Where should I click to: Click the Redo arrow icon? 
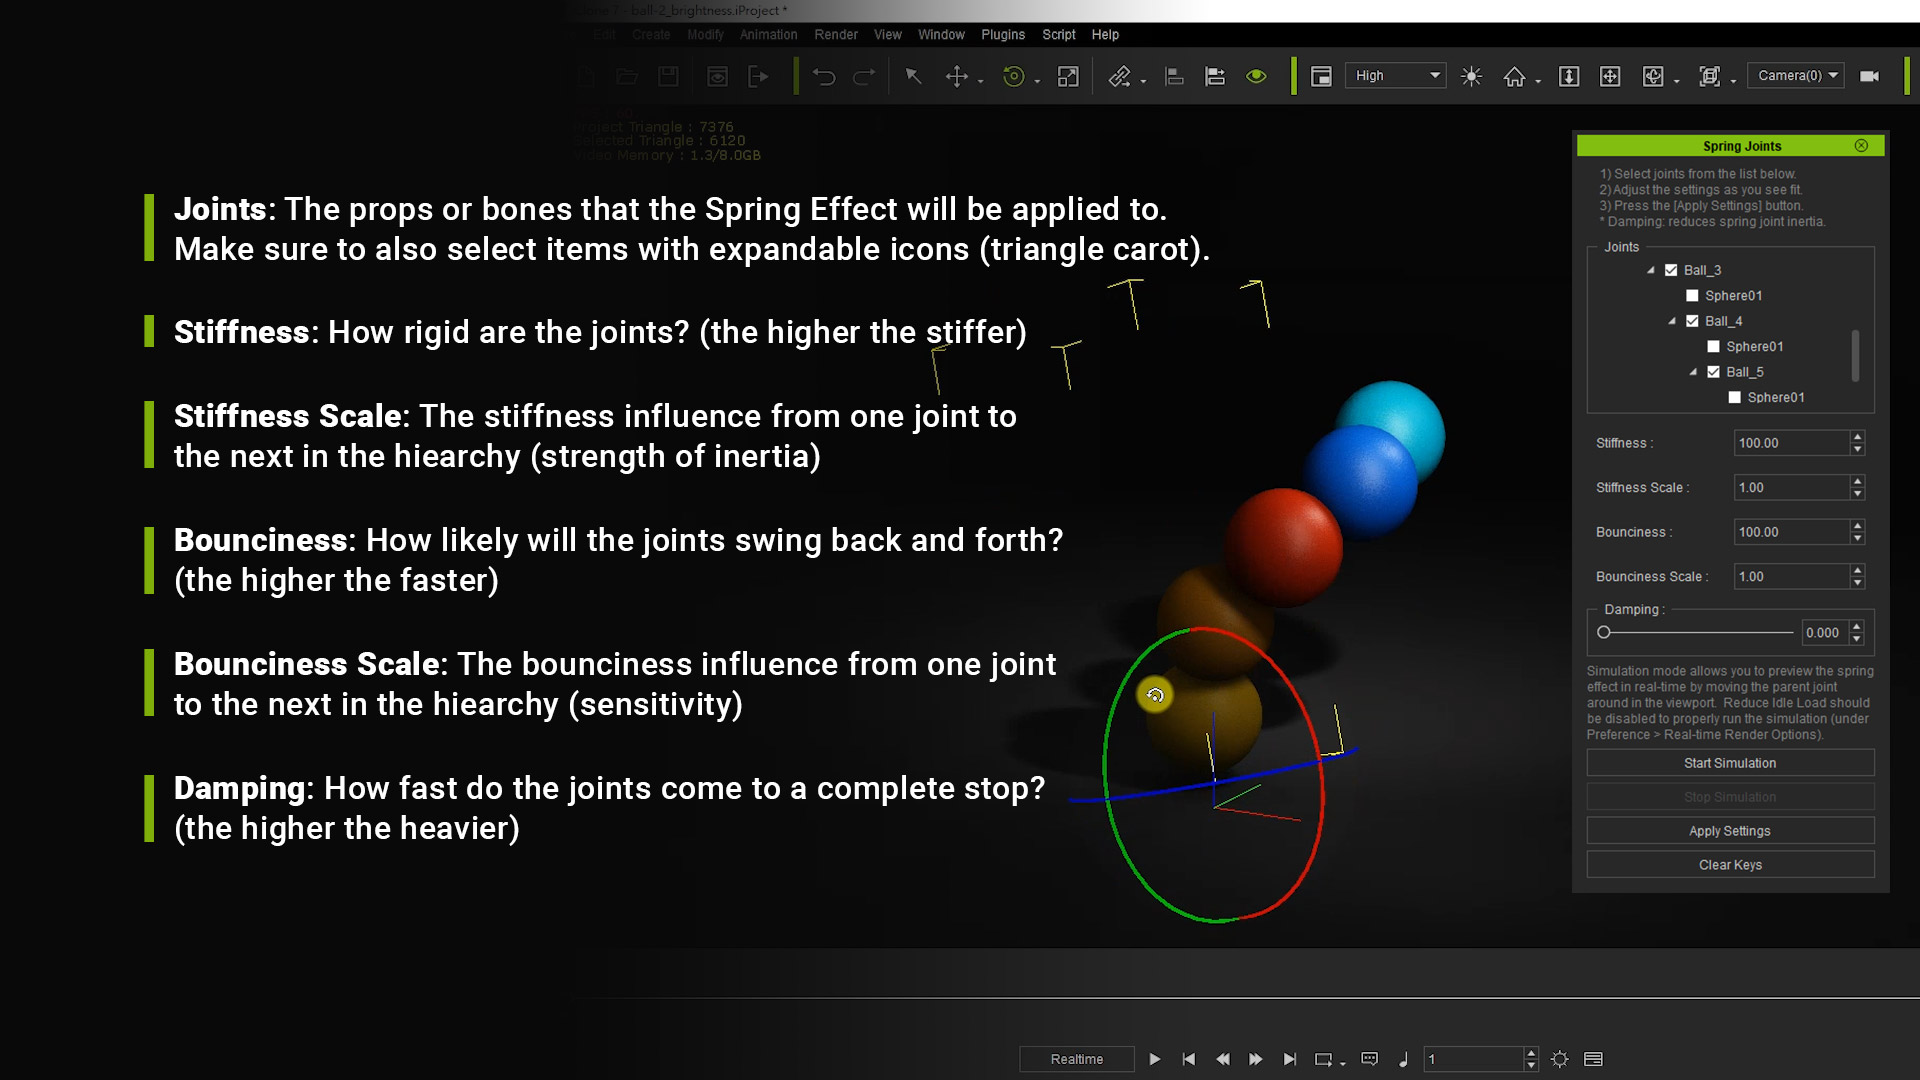(864, 77)
